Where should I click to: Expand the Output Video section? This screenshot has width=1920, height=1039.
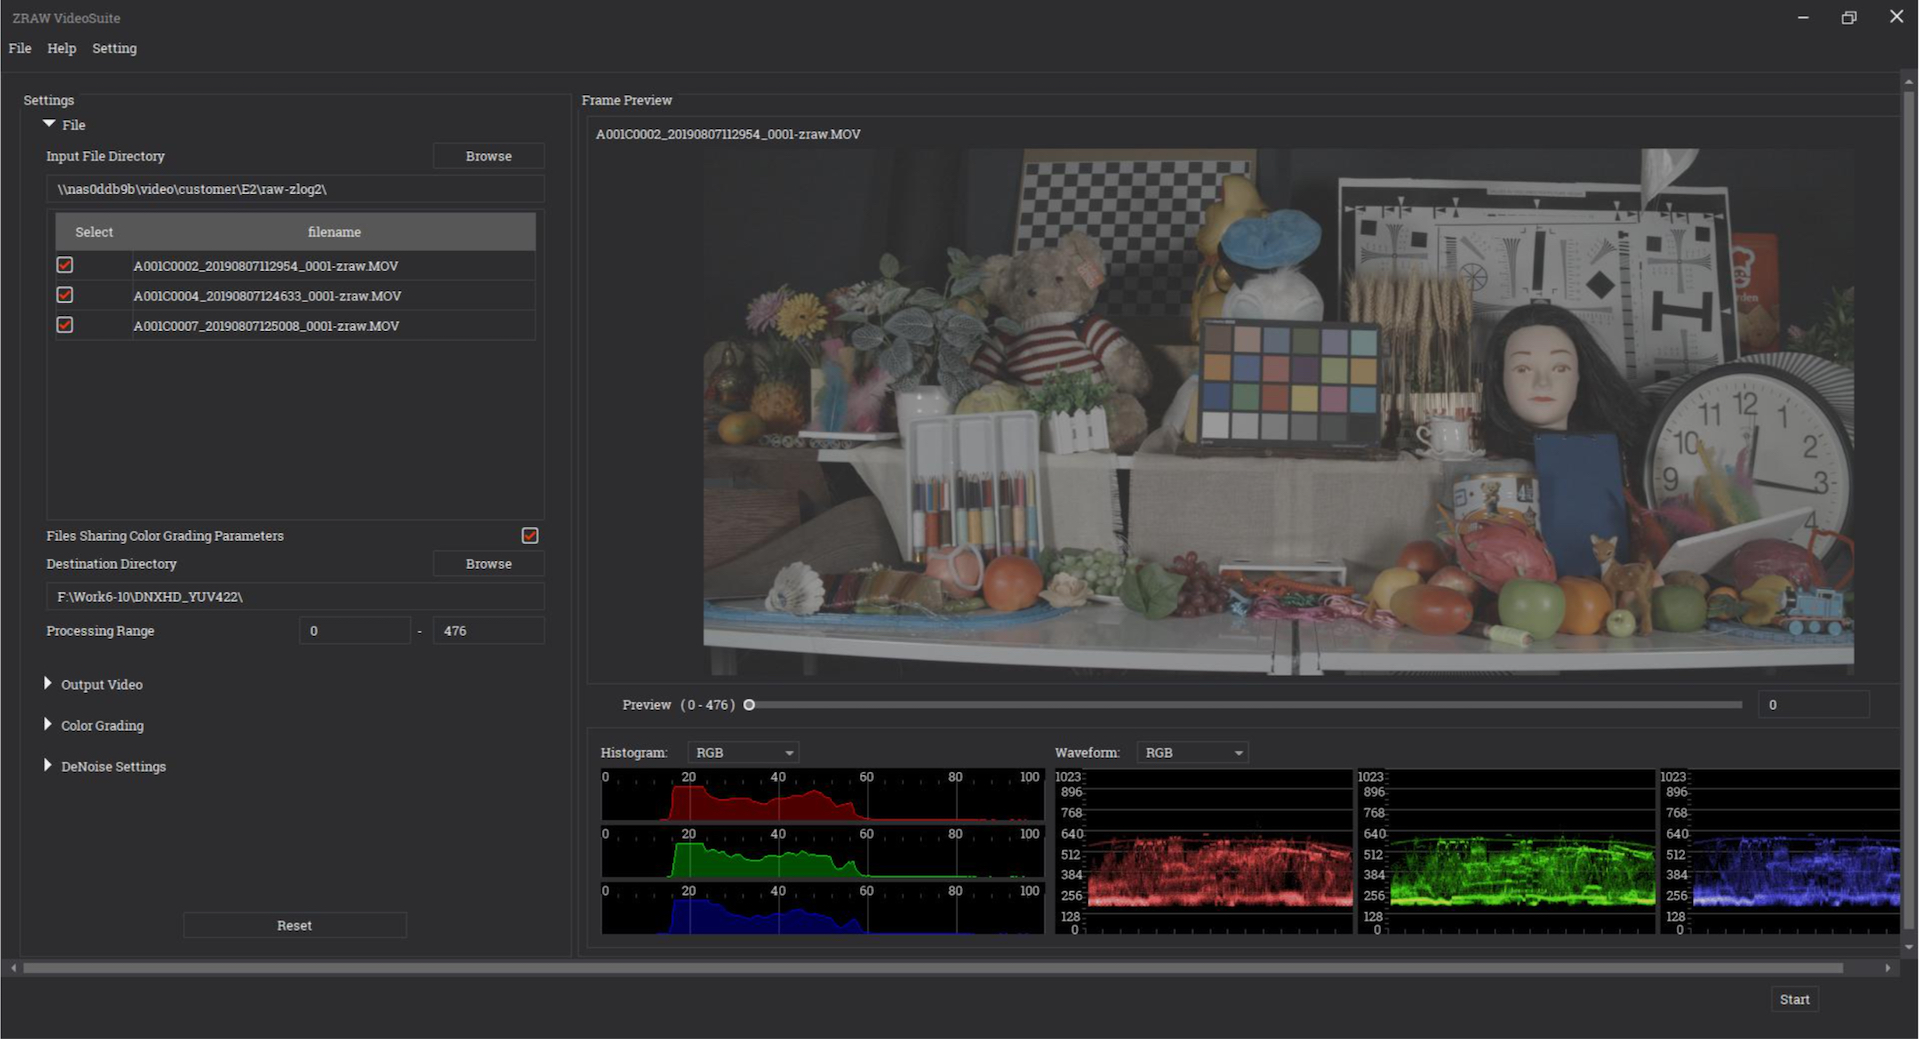click(x=48, y=683)
